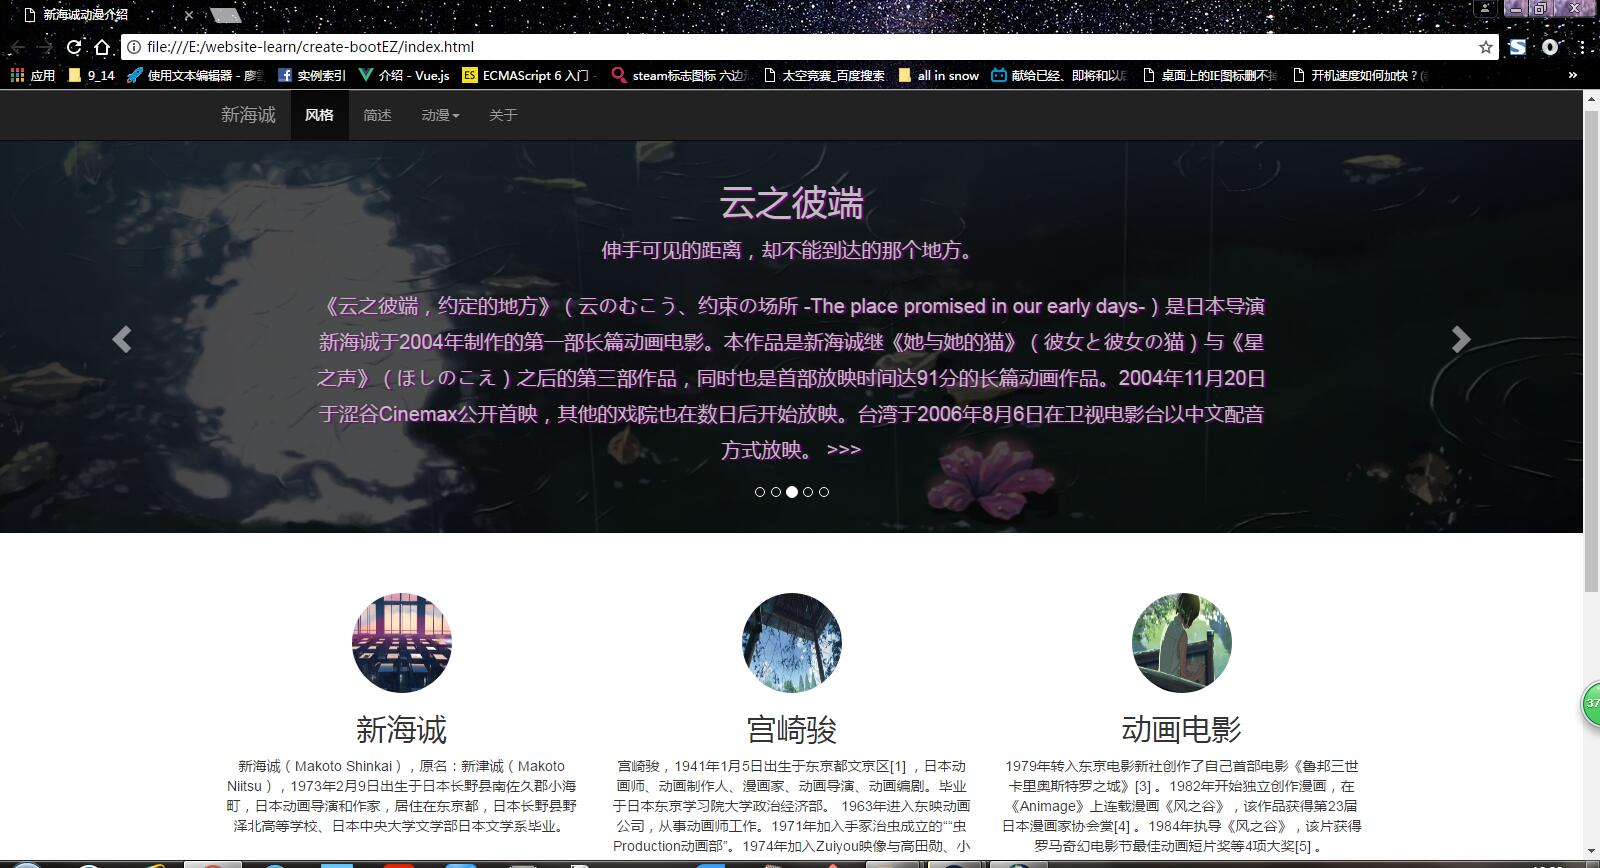Open the 使用文本编辑器 rocket bookmark
The image size is (1600, 868).
(195, 75)
